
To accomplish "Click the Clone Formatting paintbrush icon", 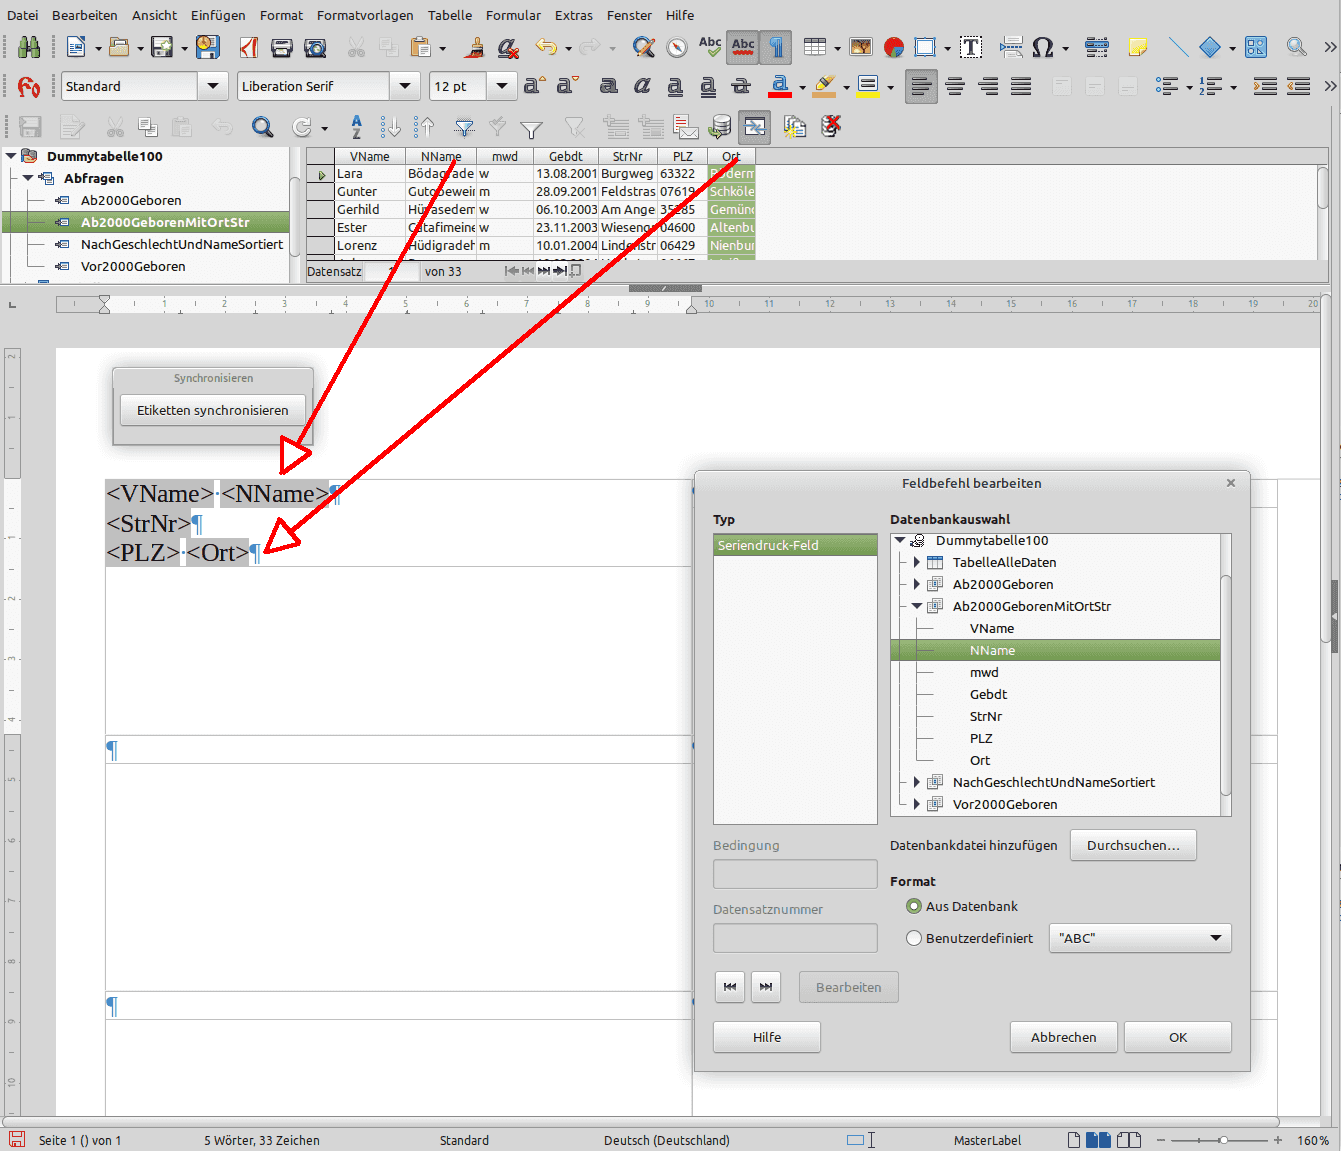I will (475, 47).
